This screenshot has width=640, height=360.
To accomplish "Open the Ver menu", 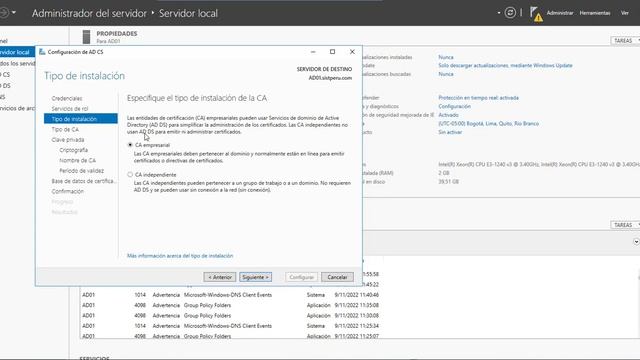I will pos(624,13).
